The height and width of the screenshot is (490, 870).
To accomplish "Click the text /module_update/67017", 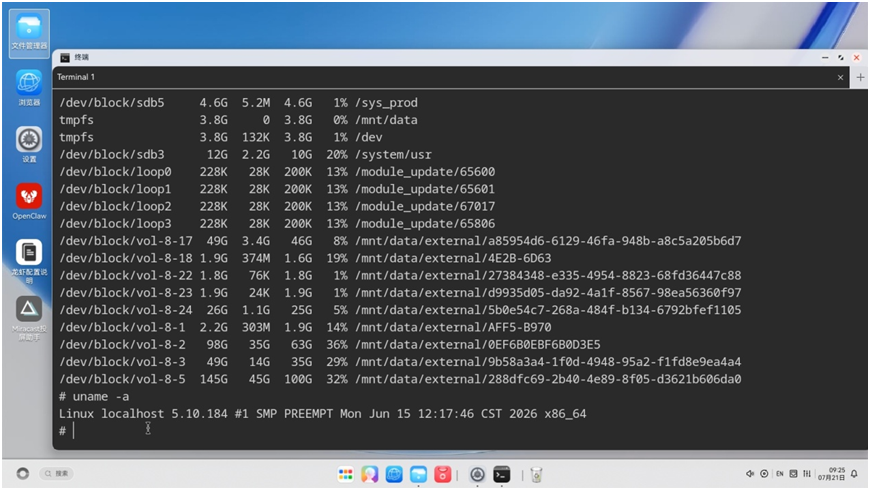I will tap(424, 206).
